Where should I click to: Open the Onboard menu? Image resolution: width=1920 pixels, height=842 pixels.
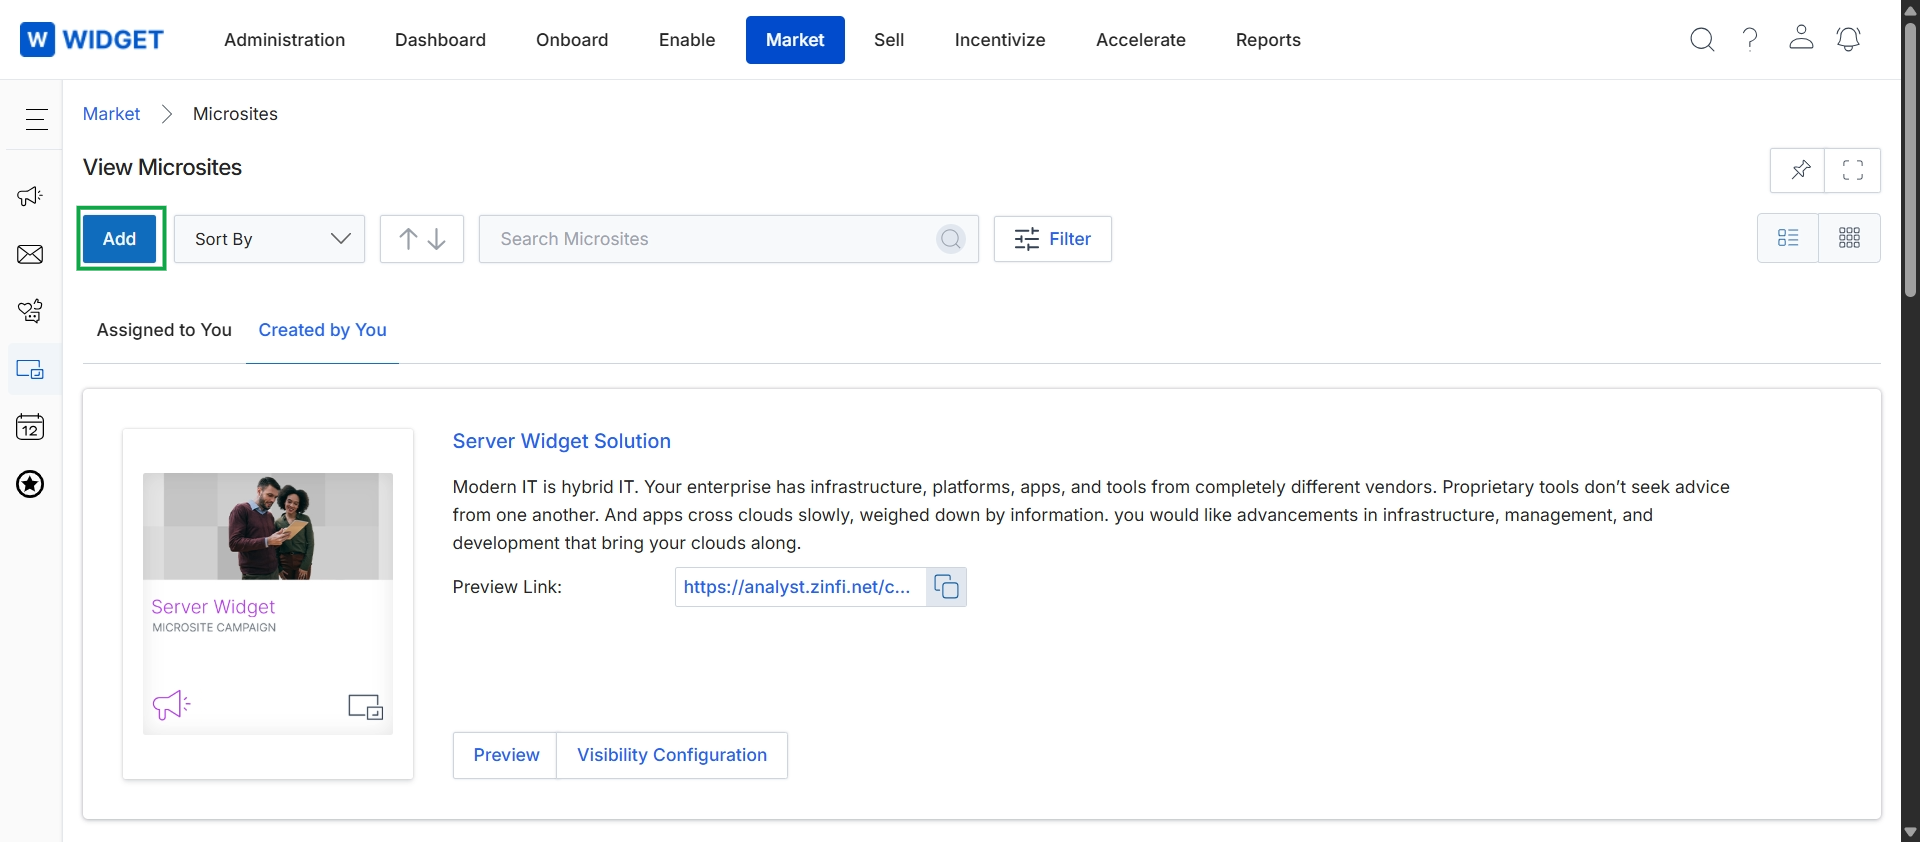coord(572,40)
